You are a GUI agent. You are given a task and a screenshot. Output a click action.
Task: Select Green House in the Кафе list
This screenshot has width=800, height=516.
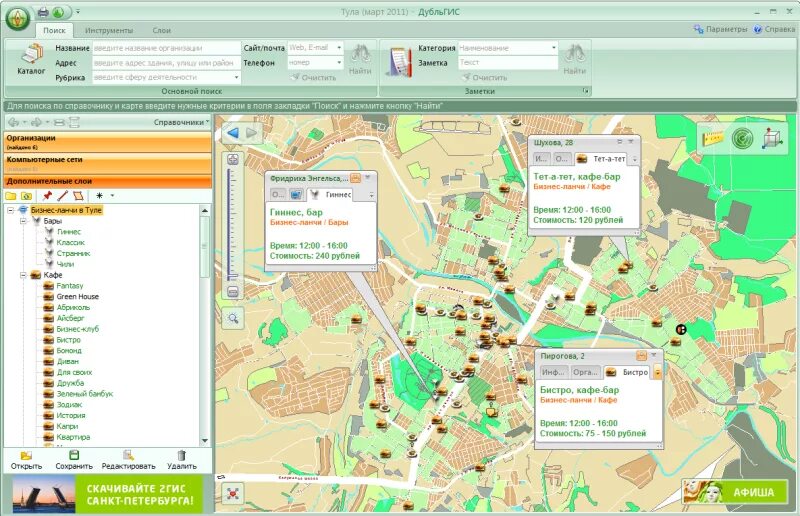[78, 297]
